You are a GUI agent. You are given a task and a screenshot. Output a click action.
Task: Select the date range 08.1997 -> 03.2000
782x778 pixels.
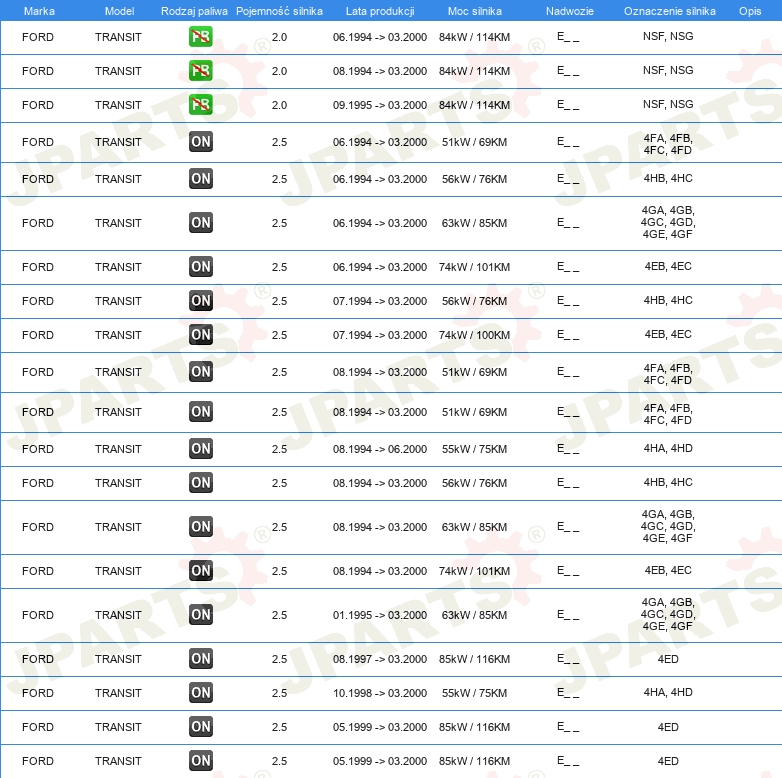click(380, 659)
